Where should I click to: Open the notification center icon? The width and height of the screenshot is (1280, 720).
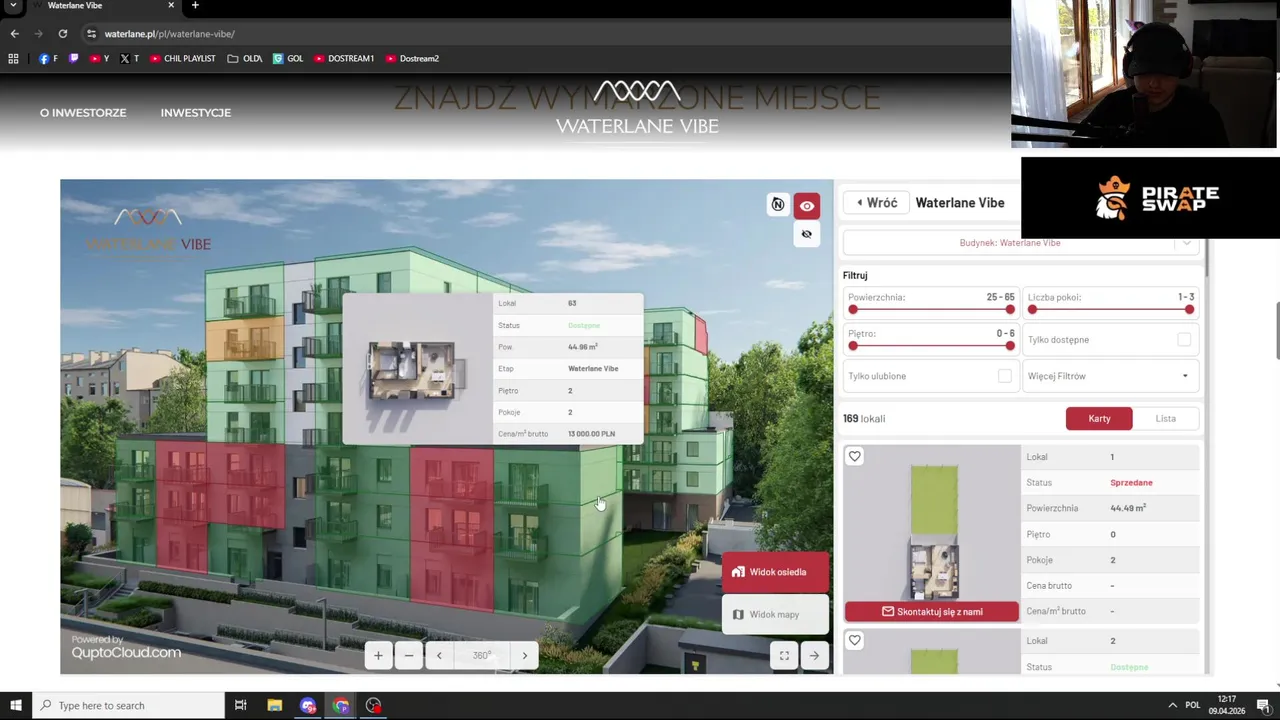point(1263,706)
